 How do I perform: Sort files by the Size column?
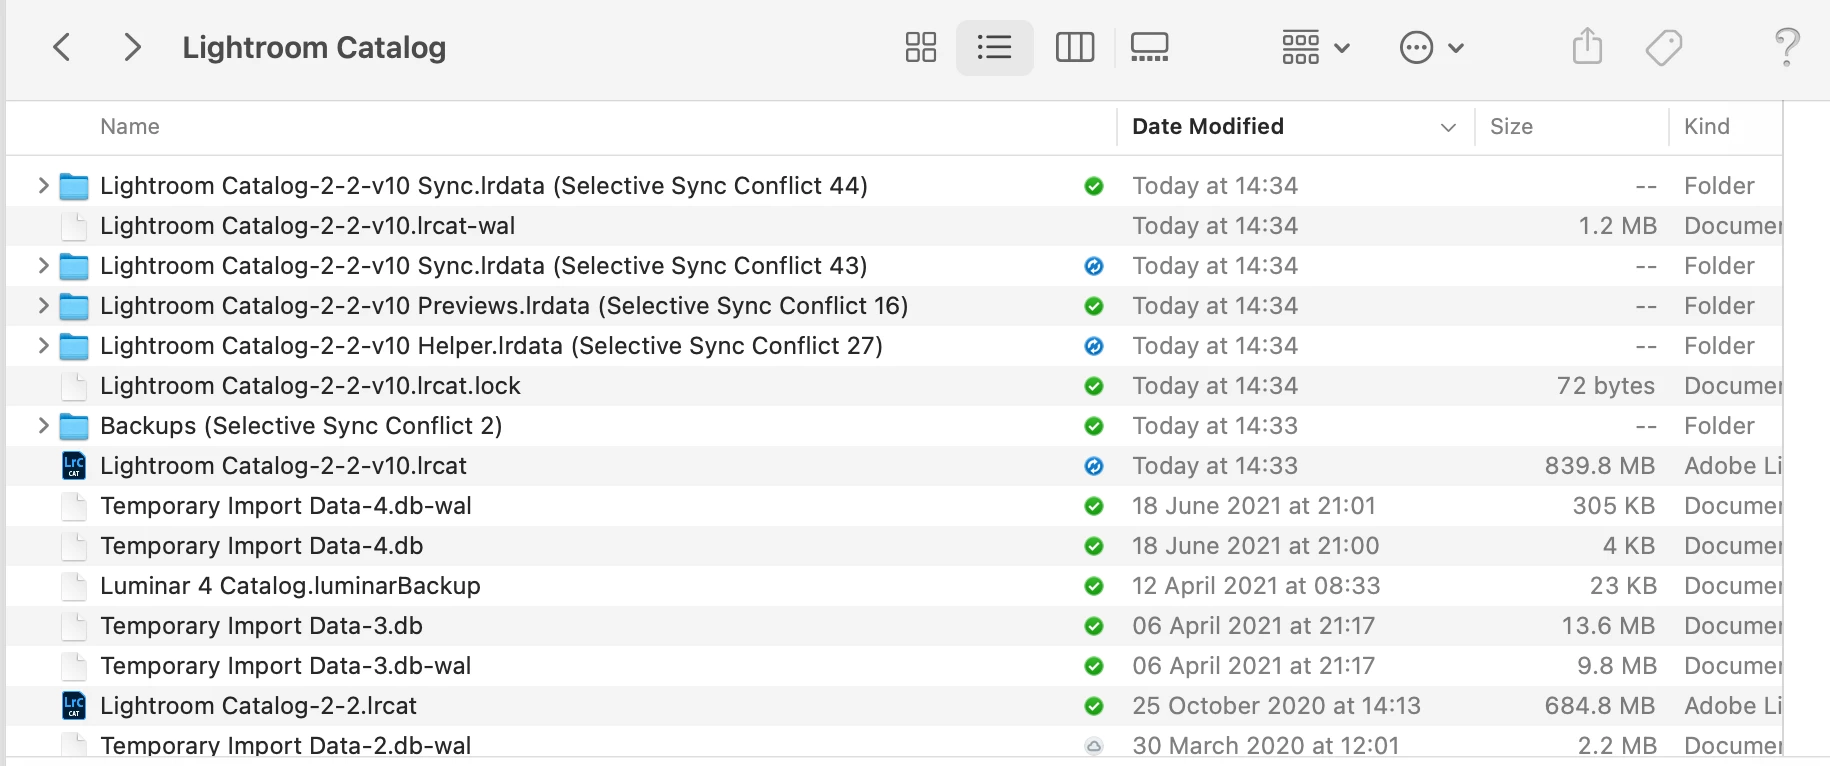pos(1511,127)
